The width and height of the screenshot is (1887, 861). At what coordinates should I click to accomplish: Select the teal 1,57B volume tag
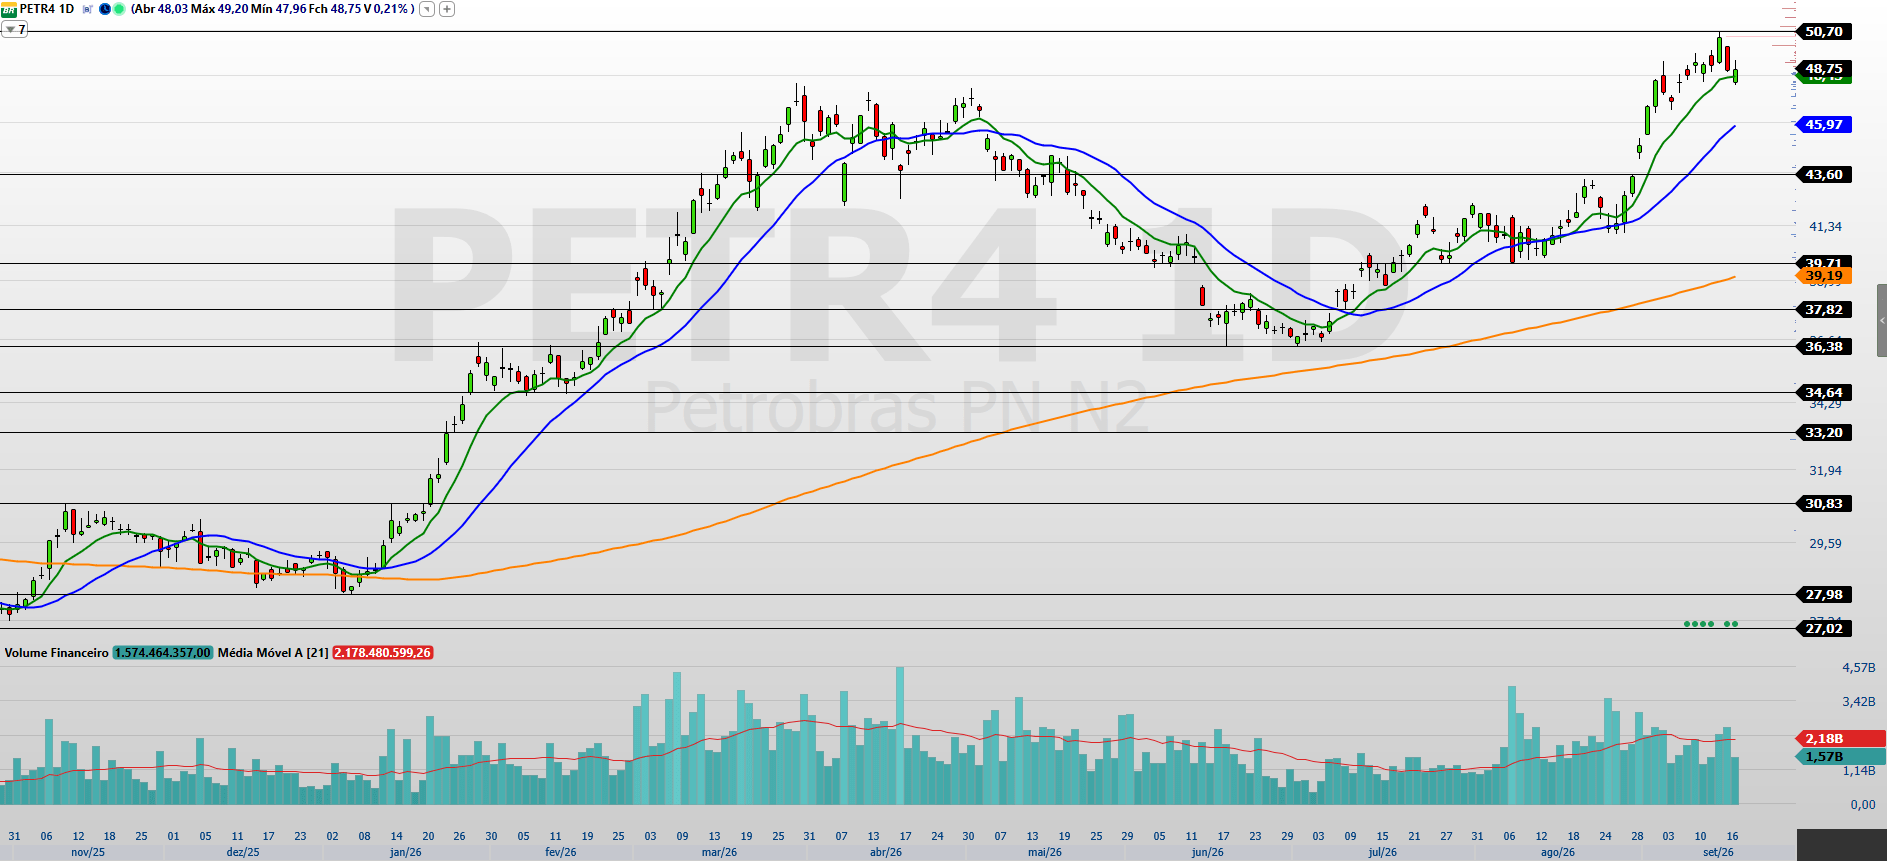click(1841, 757)
